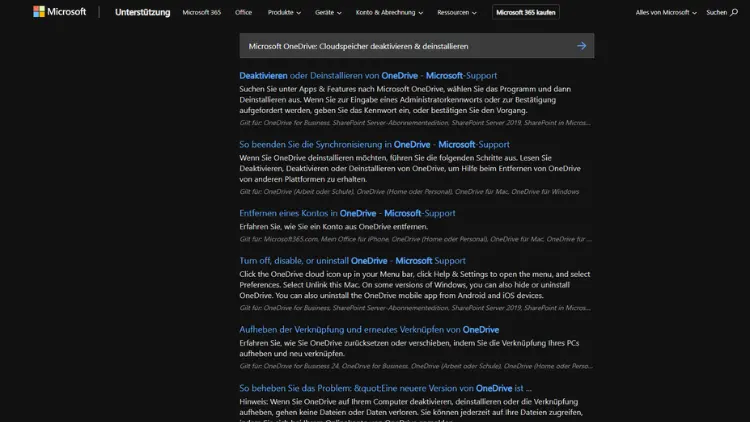Click 'Gilt für: OneDrive (Arbeit oder Schule)' line
Viewport: 750px width, 422px height.
tap(409, 192)
